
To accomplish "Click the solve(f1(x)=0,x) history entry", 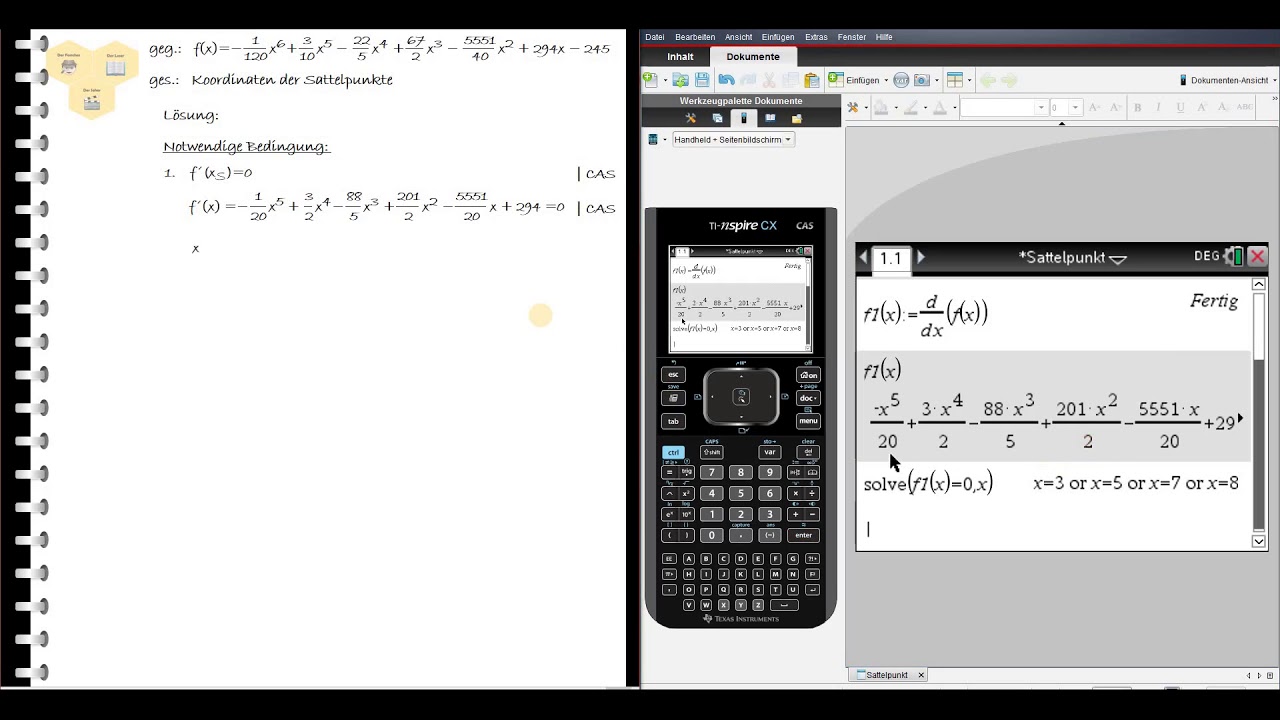I will pos(928,484).
